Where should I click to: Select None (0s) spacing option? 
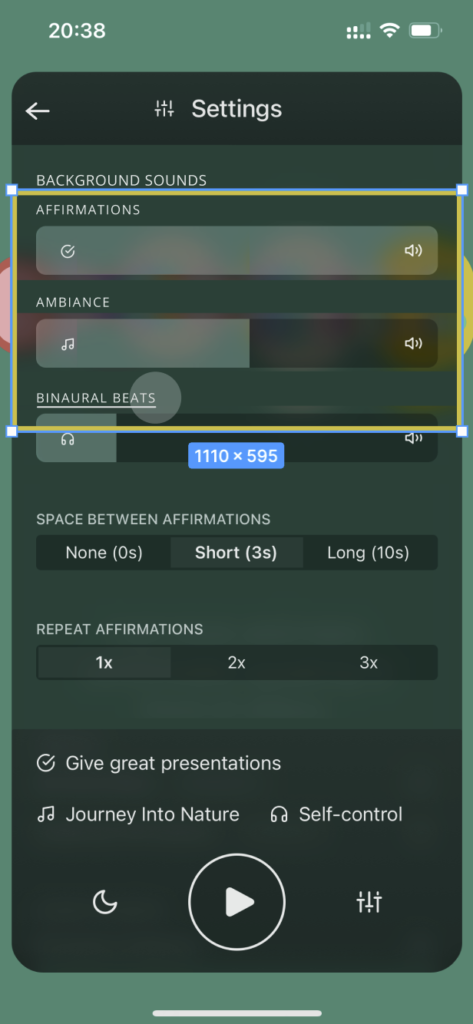click(x=104, y=553)
